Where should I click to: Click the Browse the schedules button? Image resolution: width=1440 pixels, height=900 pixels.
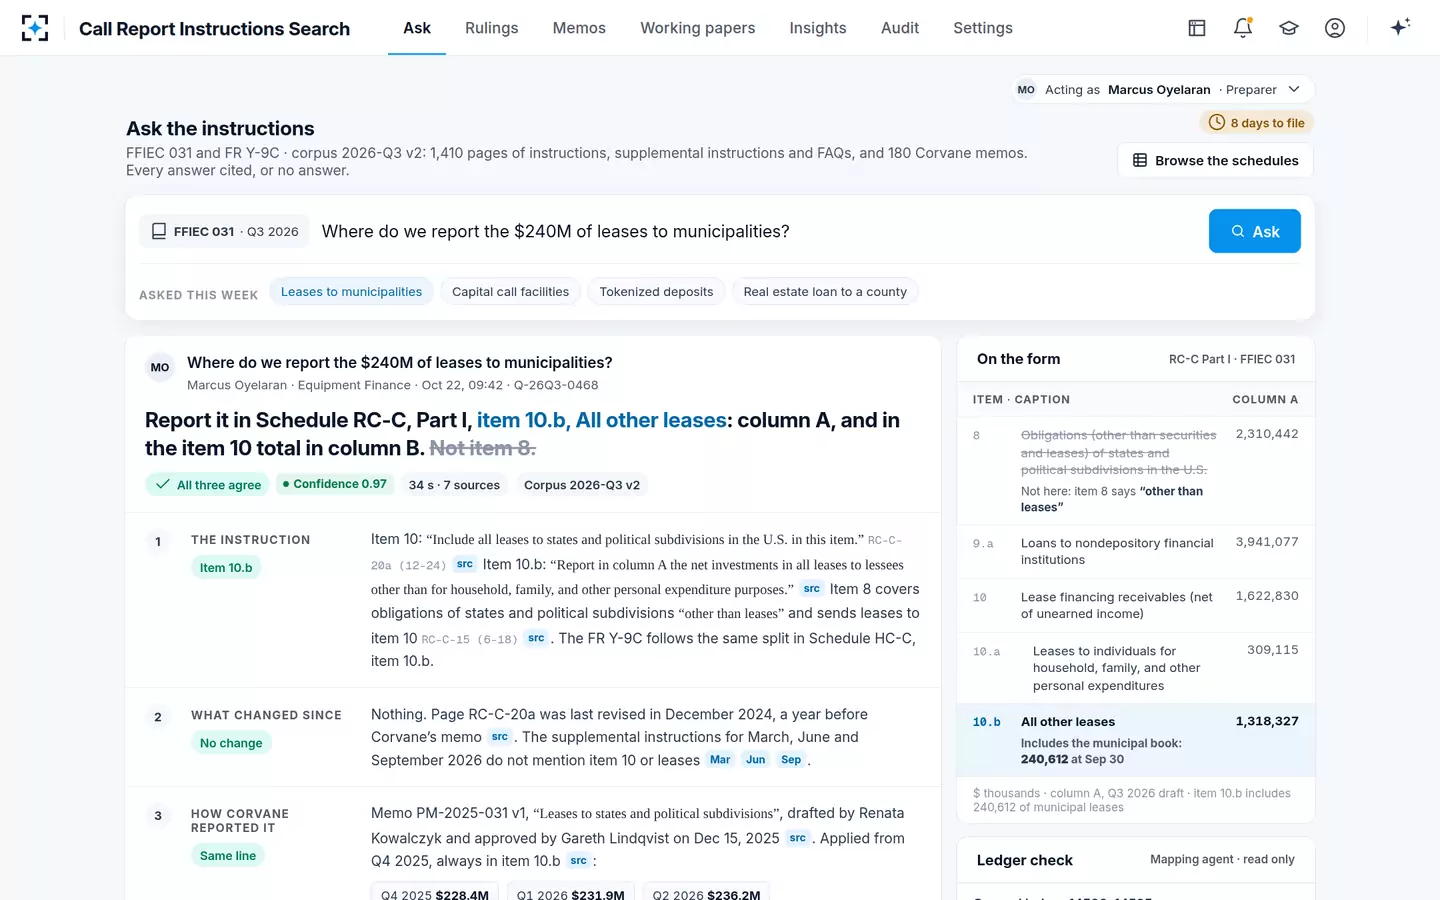[x=1215, y=160]
